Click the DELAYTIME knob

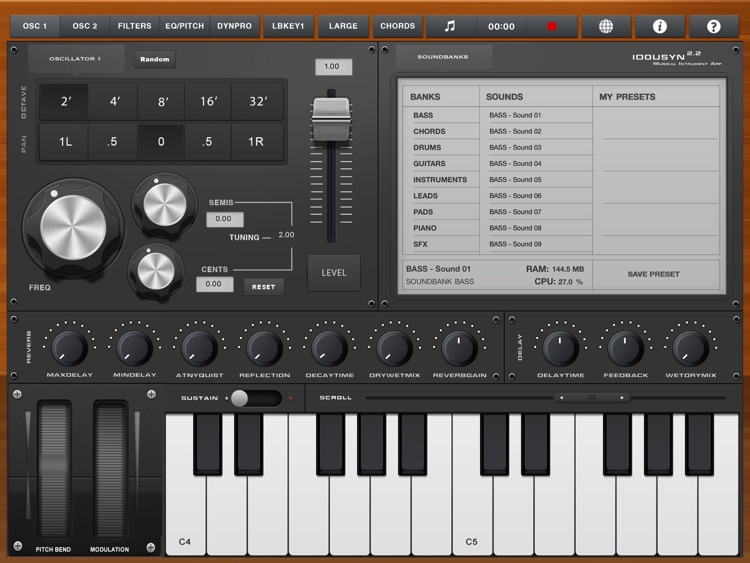click(x=560, y=348)
